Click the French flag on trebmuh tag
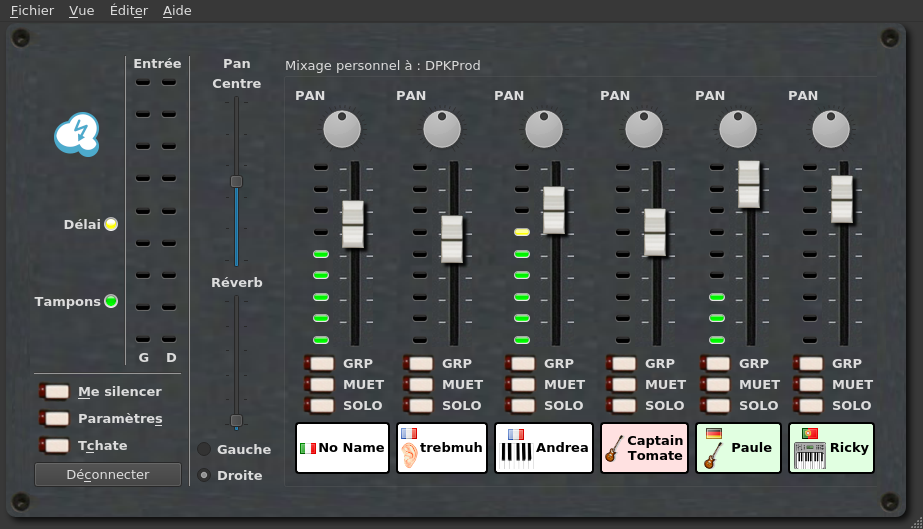 [x=409, y=434]
